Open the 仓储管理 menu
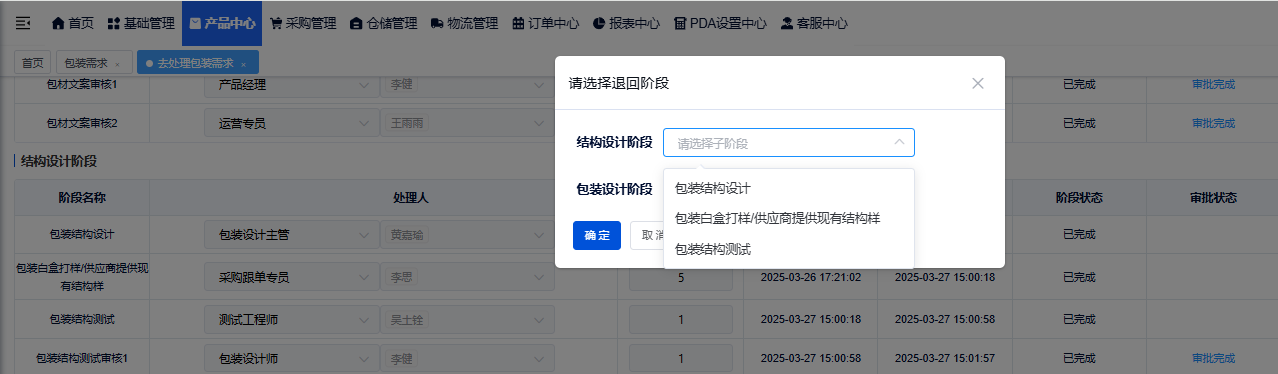This screenshot has height=374, width=1278. [385, 22]
